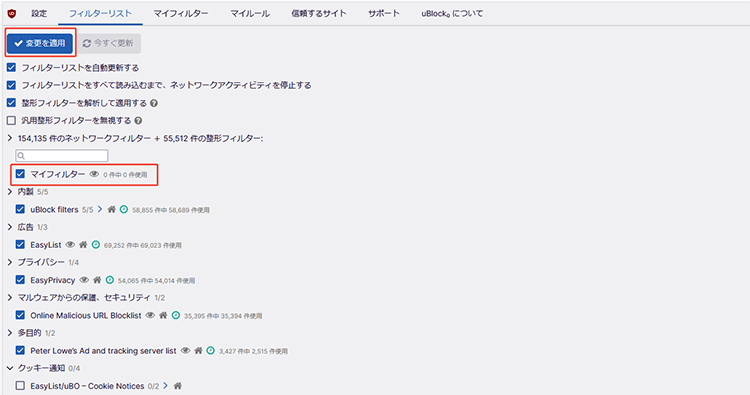Viewport: 750px width, 395px height.
Task: View EasyPrivacy content via its eye icon
Action: pyautogui.click(x=84, y=280)
